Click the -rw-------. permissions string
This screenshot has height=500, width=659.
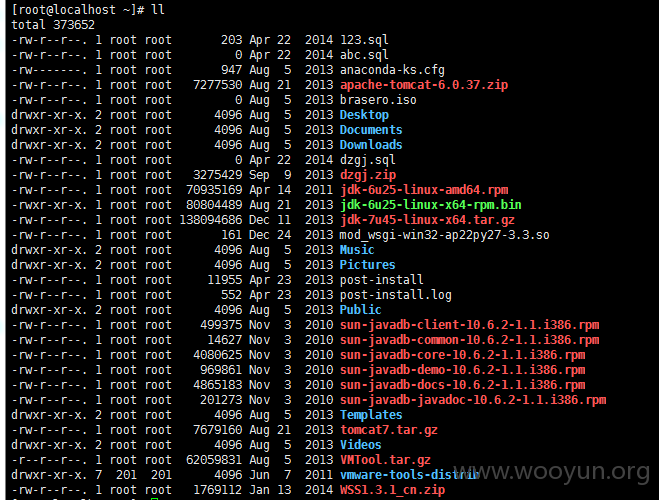click(x=49, y=70)
